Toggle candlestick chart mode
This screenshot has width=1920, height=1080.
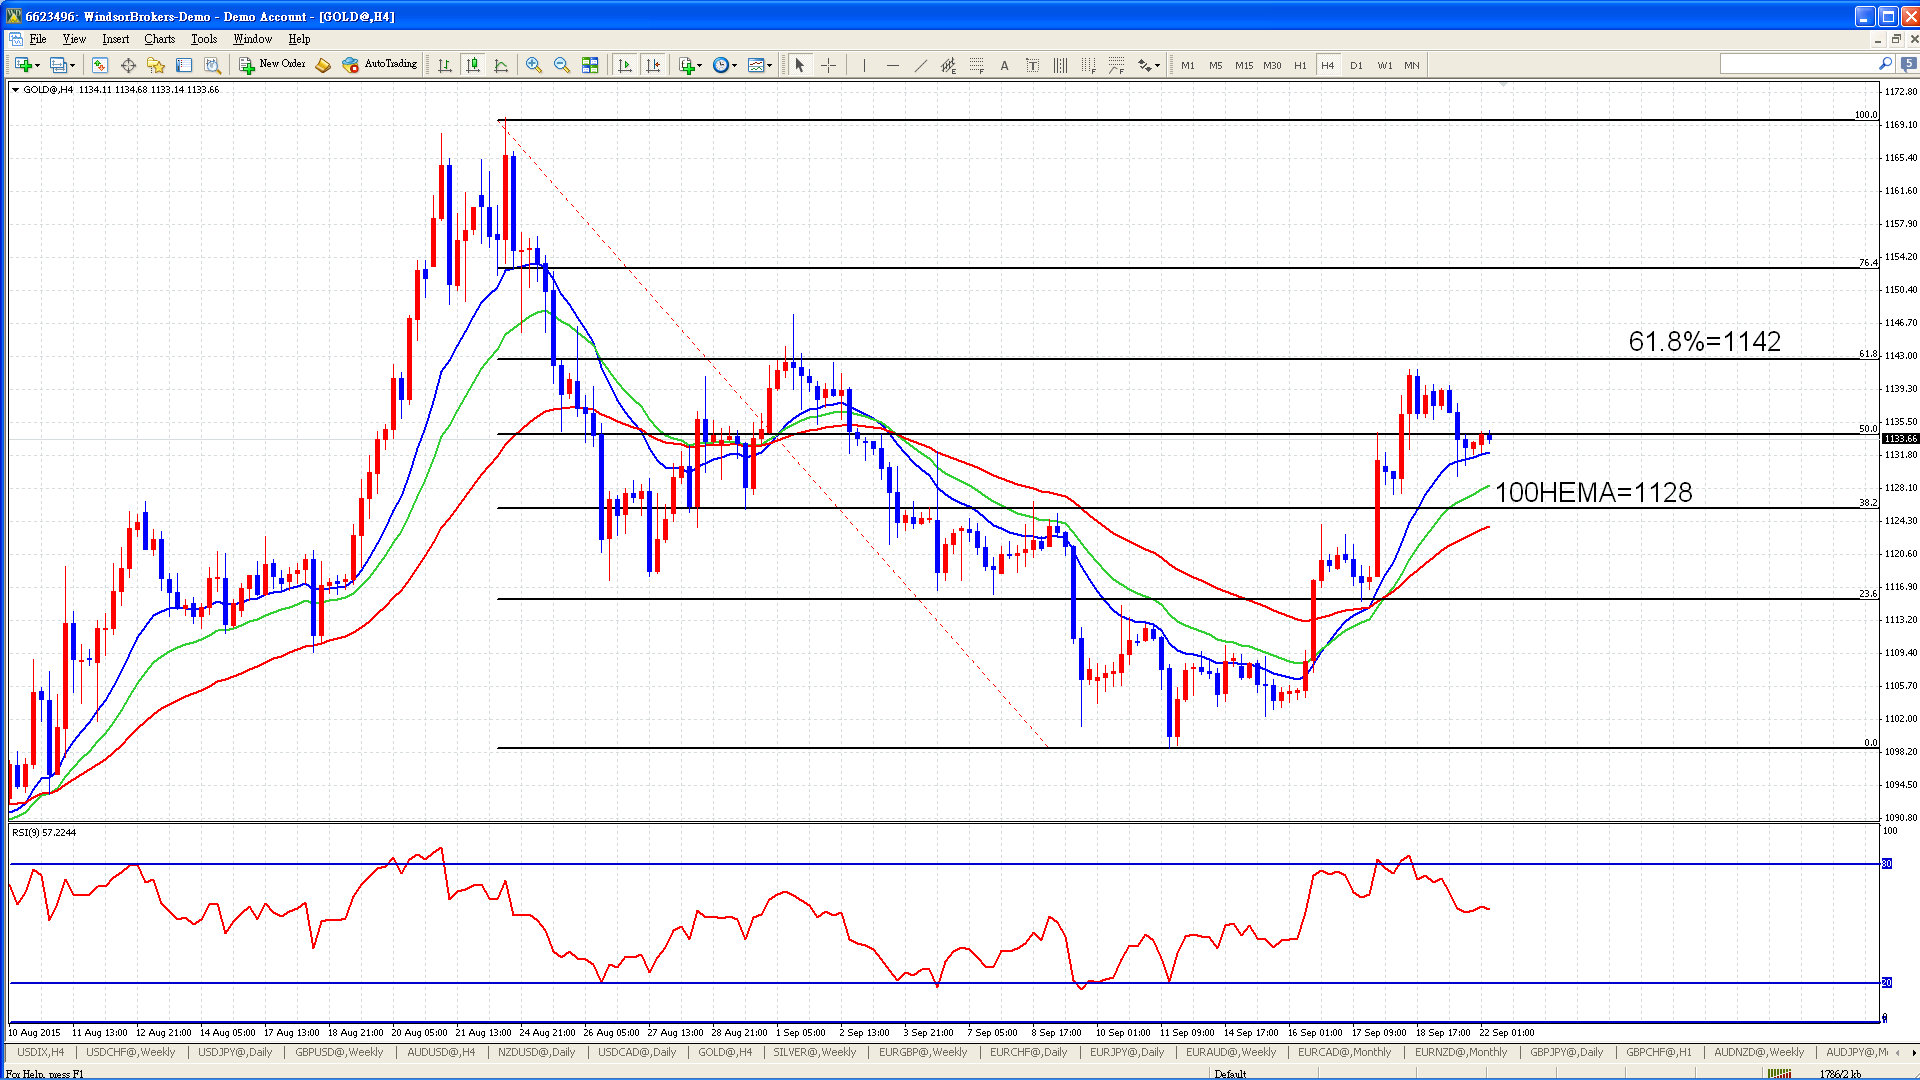click(x=473, y=65)
